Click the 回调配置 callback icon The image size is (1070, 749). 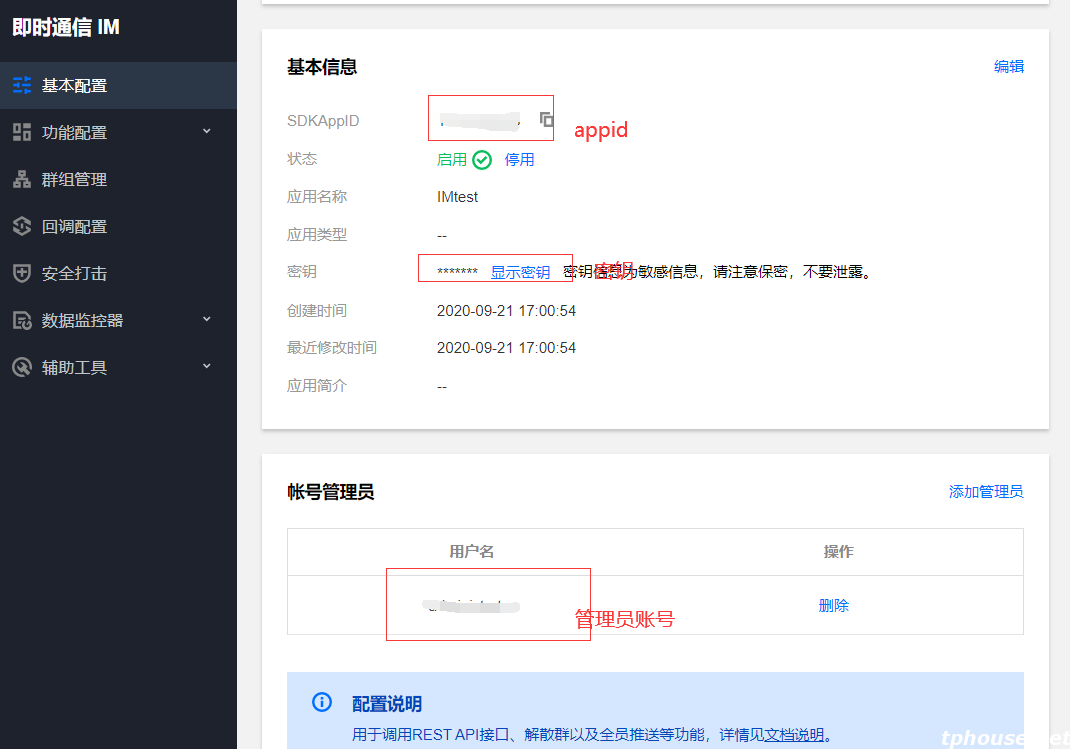point(22,226)
